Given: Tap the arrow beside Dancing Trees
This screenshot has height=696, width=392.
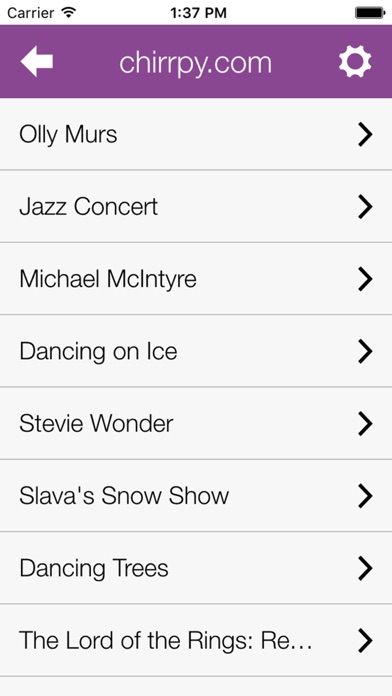Looking at the screenshot, I should pyautogui.click(x=365, y=569).
